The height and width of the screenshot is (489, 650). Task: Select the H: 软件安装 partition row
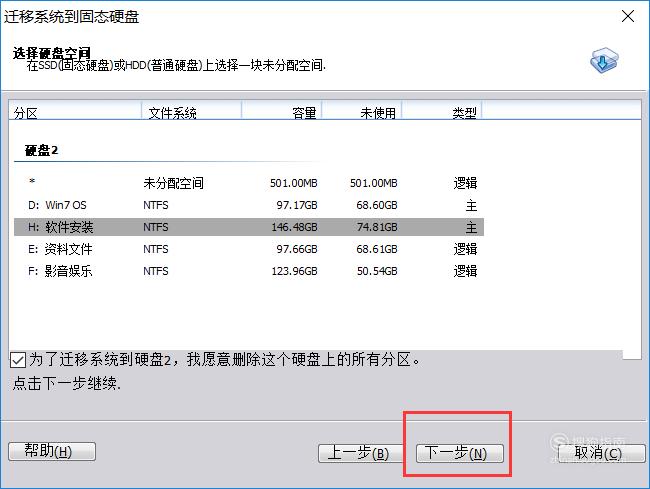click(249, 227)
